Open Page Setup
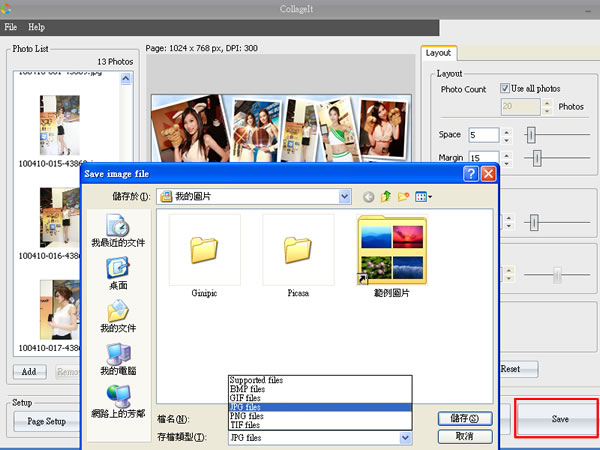This screenshot has width=600, height=450. click(47, 421)
